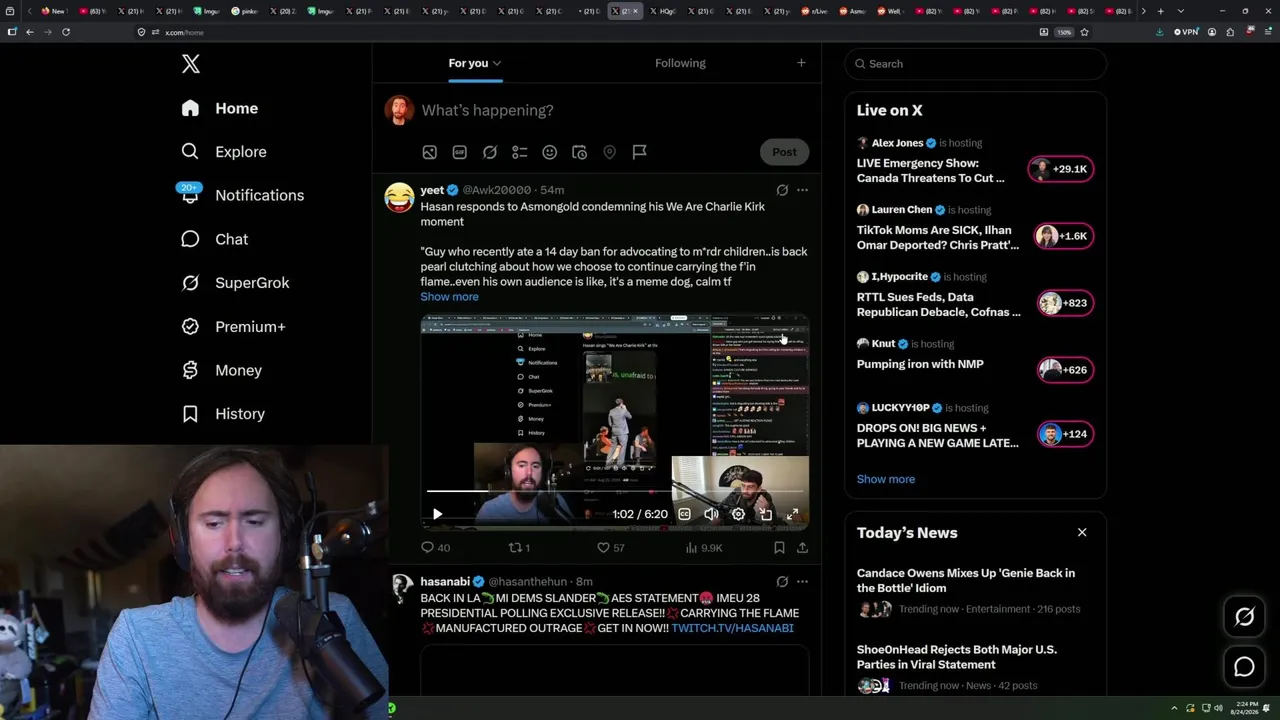The image size is (1280, 720).
Task: Repost yeet's post
Action: point(520,548)
